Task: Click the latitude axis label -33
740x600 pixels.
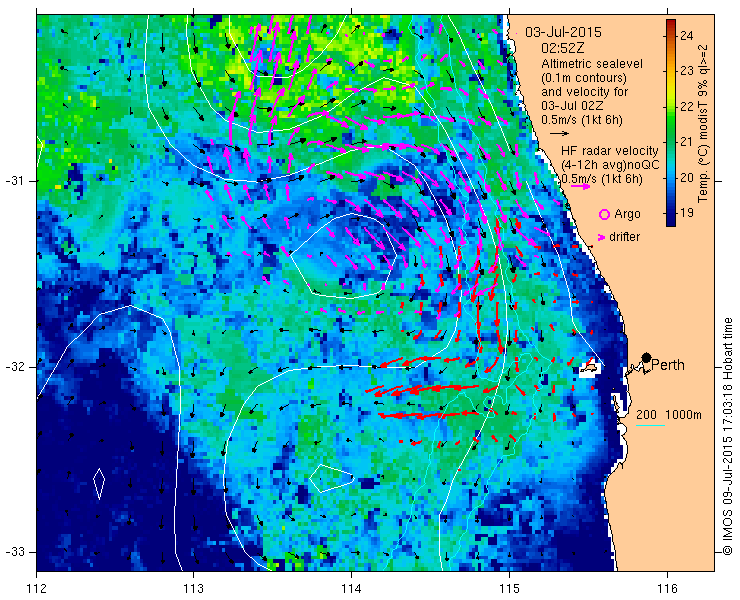Action: click(x=14, y=552)
